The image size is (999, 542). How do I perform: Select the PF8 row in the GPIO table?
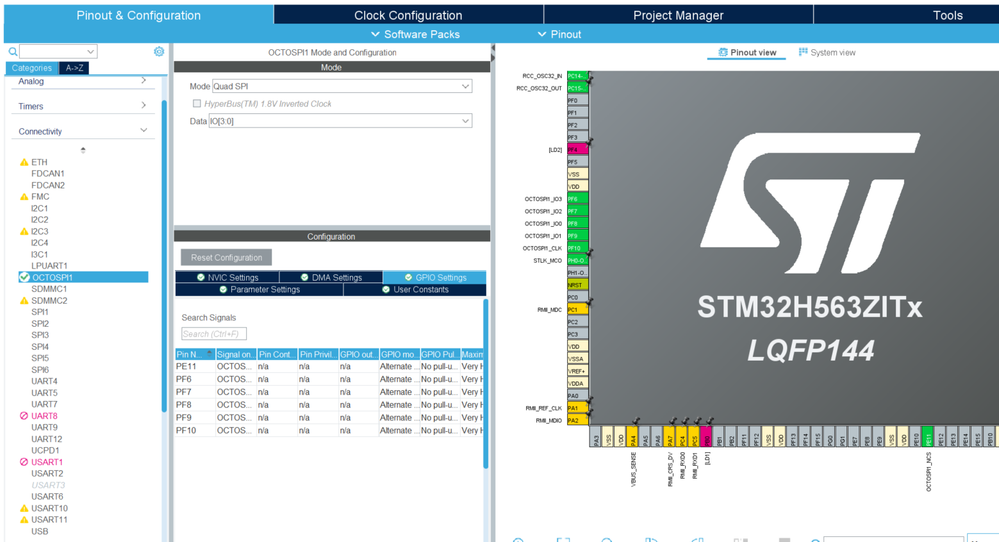(329, 404)
